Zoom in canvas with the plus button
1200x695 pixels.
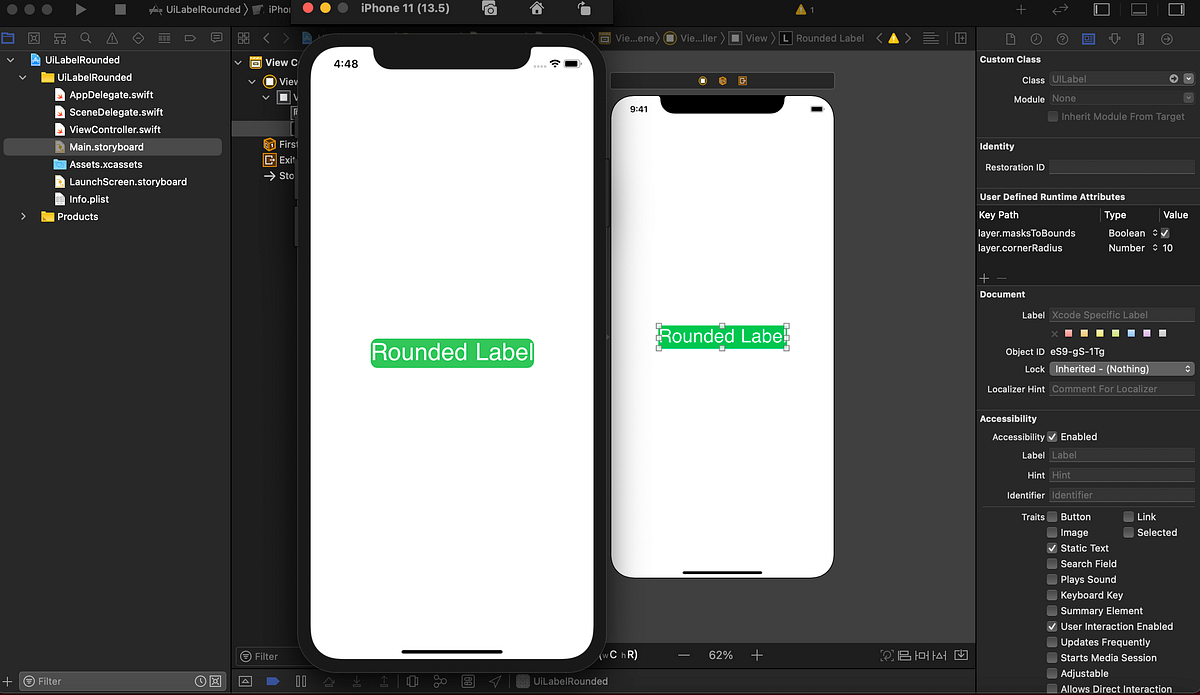coord(757,655)
